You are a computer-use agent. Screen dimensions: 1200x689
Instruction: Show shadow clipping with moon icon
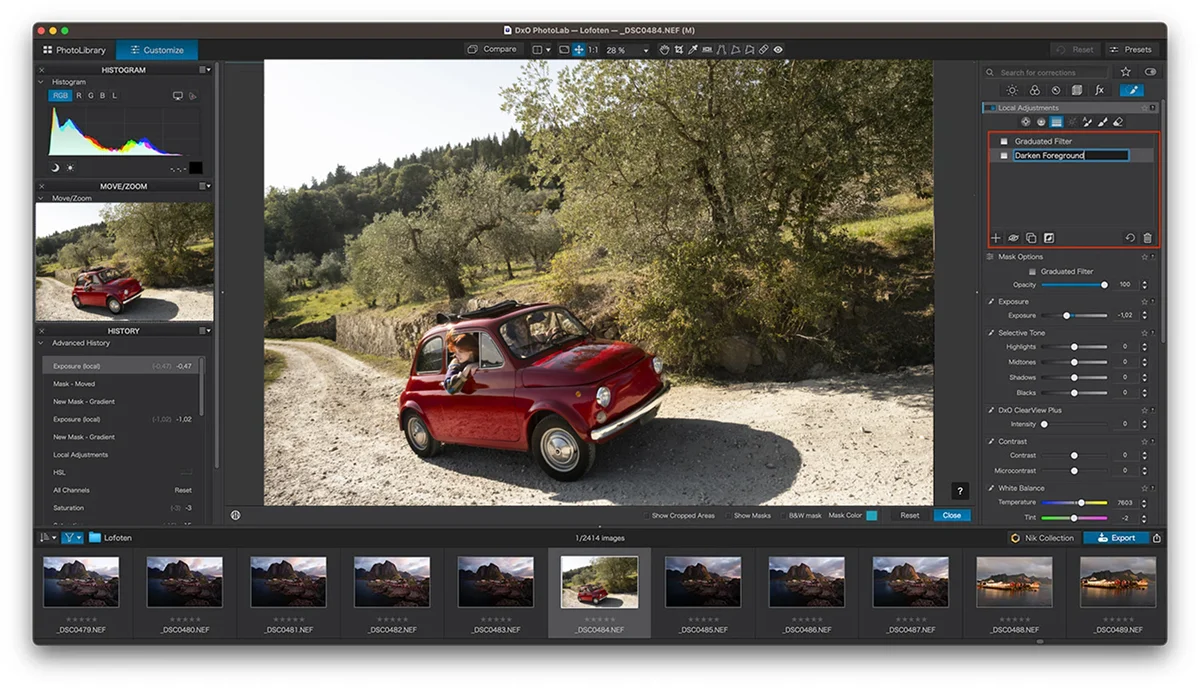coord(55,167)
